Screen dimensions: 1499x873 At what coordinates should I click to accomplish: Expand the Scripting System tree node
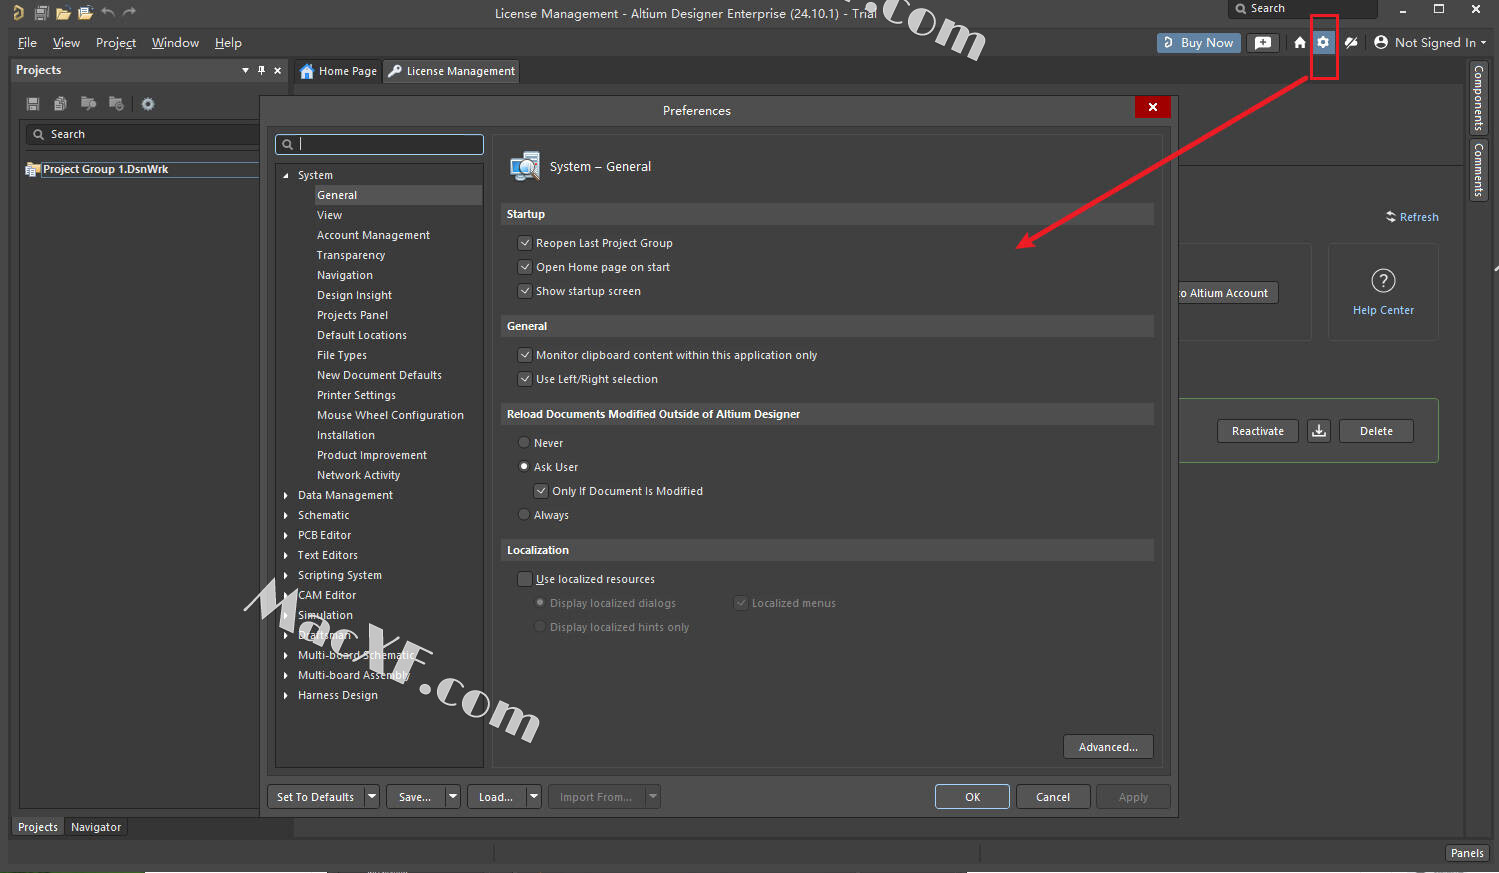(x=286, y=575)
